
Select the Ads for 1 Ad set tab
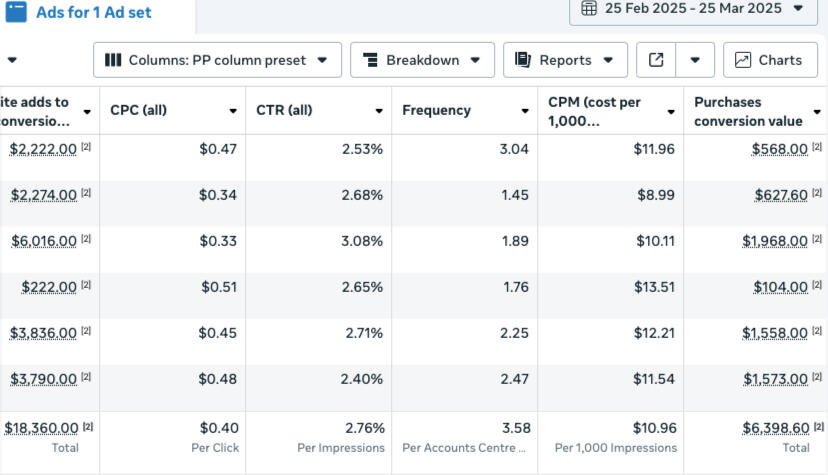(x=93, y=12)
